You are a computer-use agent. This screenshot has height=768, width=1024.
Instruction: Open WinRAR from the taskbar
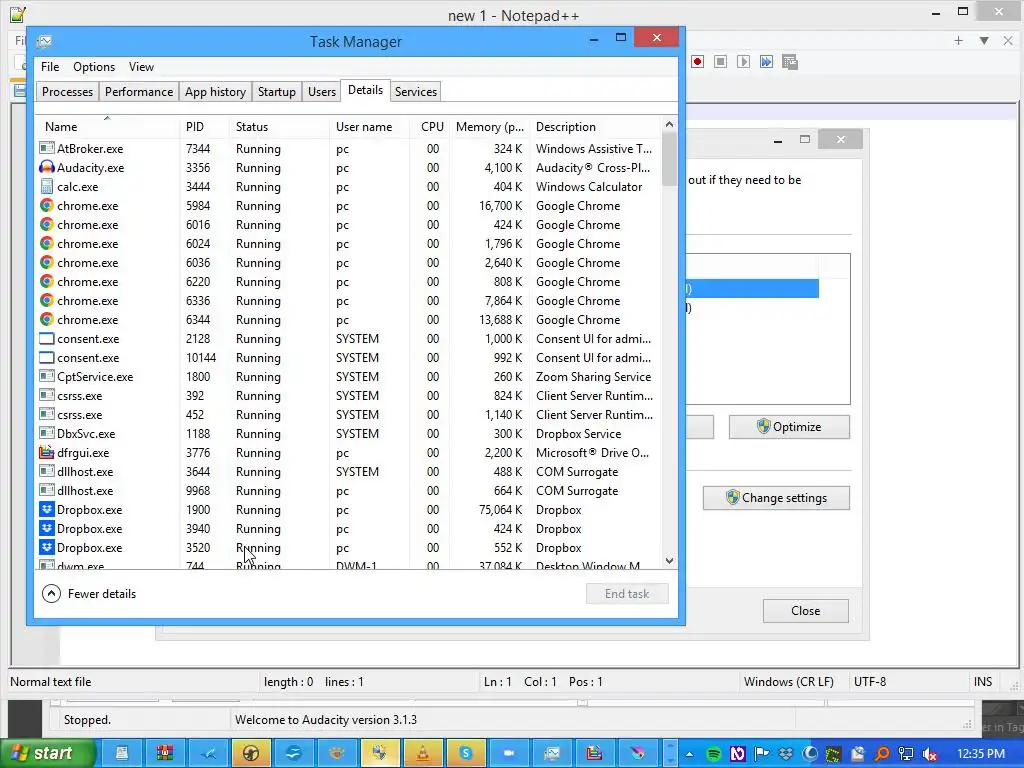point(165,754)
